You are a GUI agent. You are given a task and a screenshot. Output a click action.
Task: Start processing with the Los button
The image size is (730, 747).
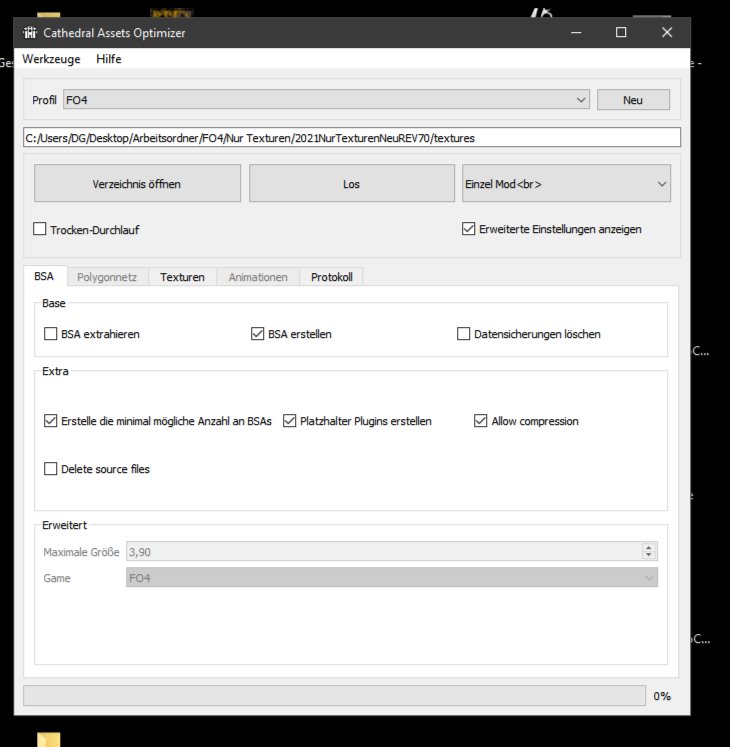[351, 184]
